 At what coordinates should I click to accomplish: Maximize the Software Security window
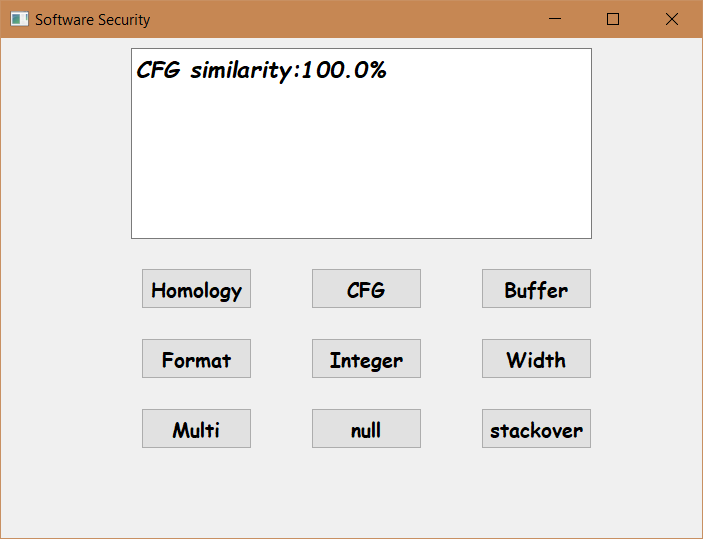point(613,19)
